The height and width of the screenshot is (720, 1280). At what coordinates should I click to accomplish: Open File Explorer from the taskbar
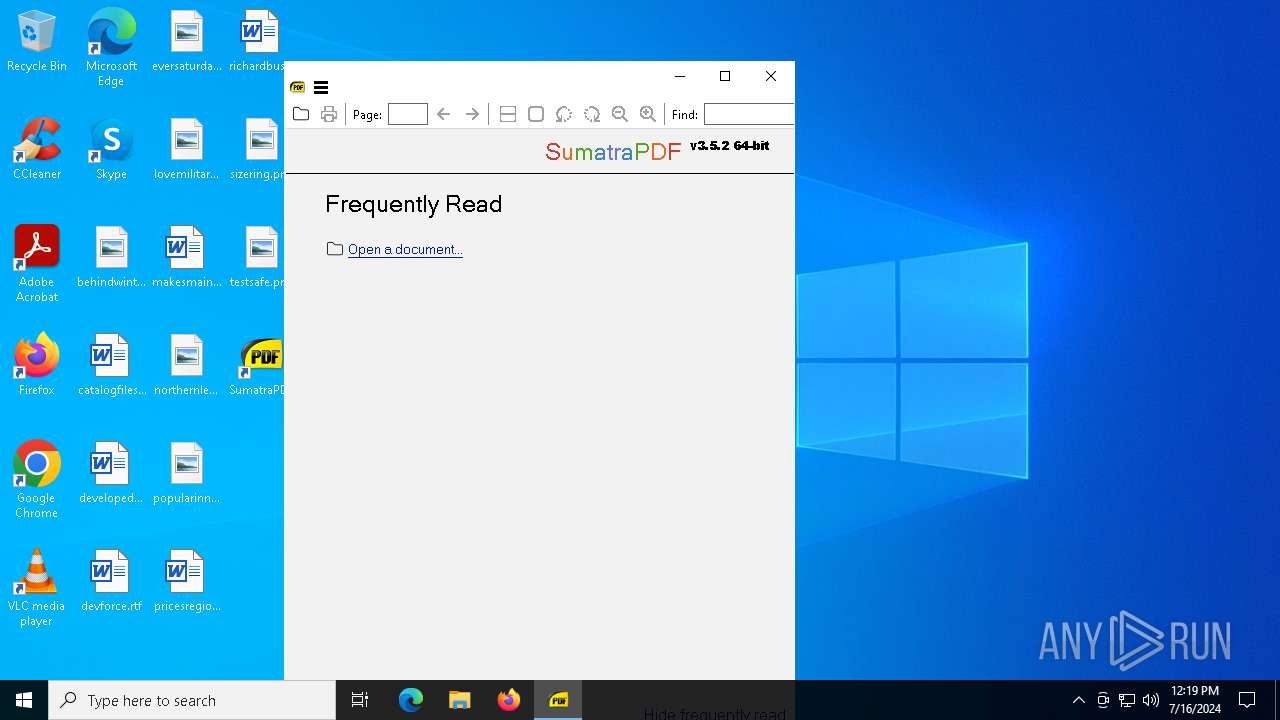(459, 700)
